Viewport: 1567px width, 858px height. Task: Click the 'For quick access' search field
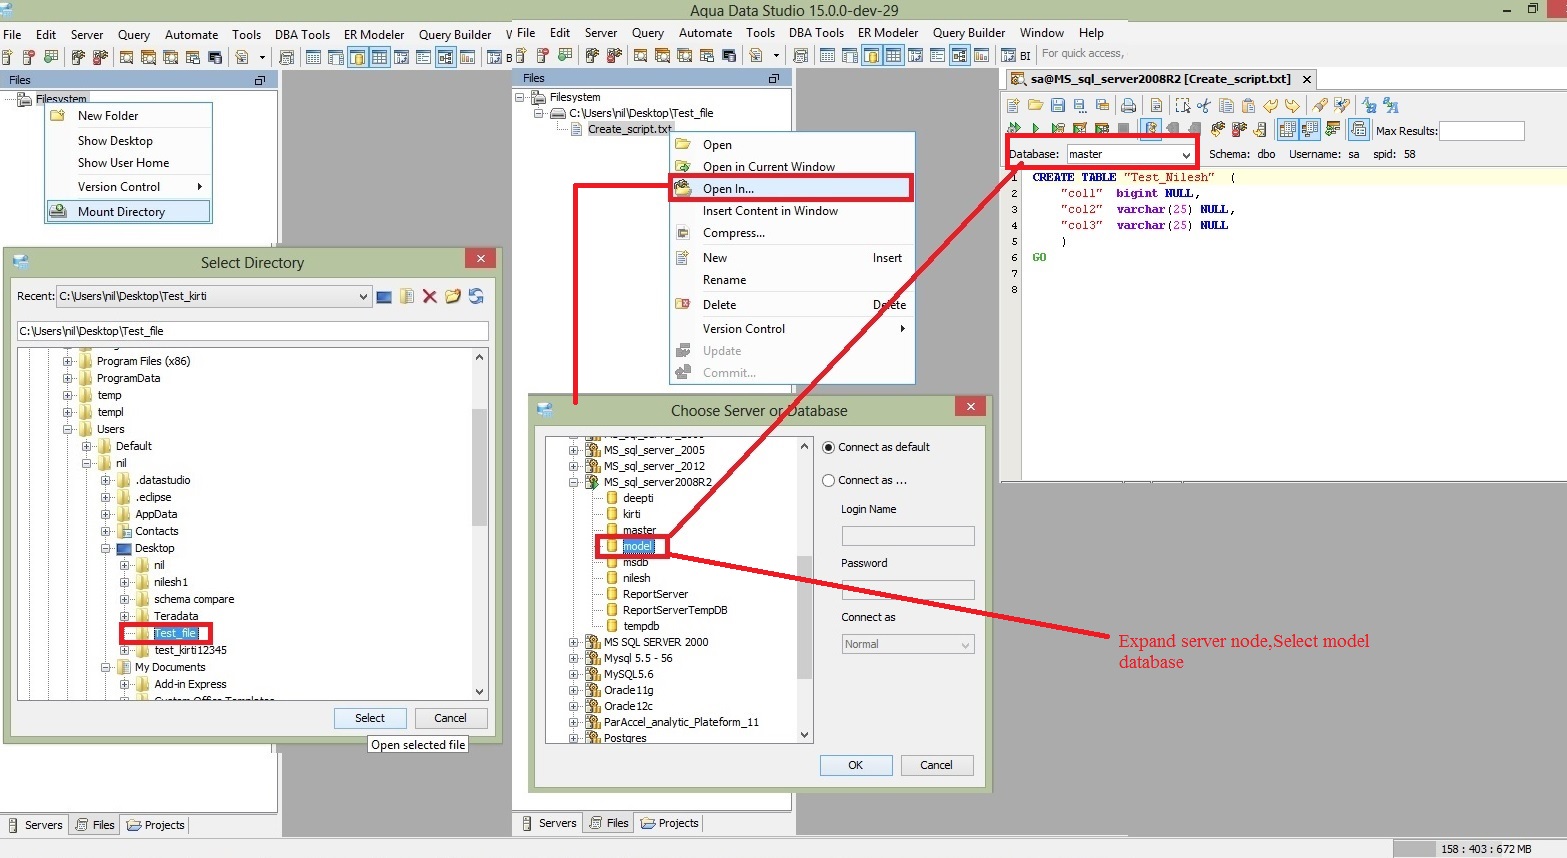pyautogui.click(x=1083, y=53)
